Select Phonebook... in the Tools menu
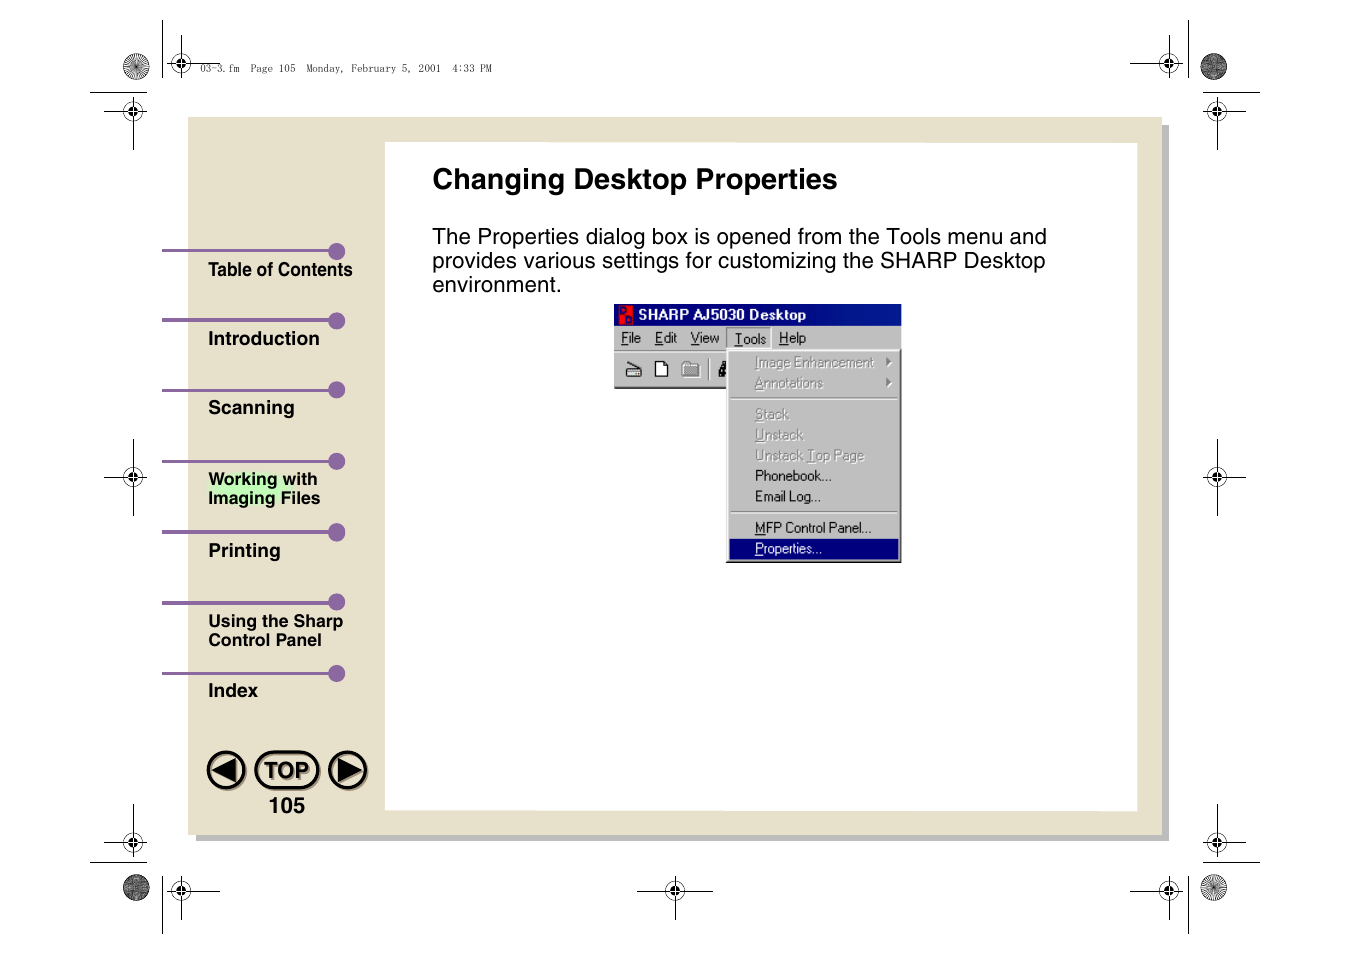Viewport: 1351px width, 954px height. tap(813, 476)
